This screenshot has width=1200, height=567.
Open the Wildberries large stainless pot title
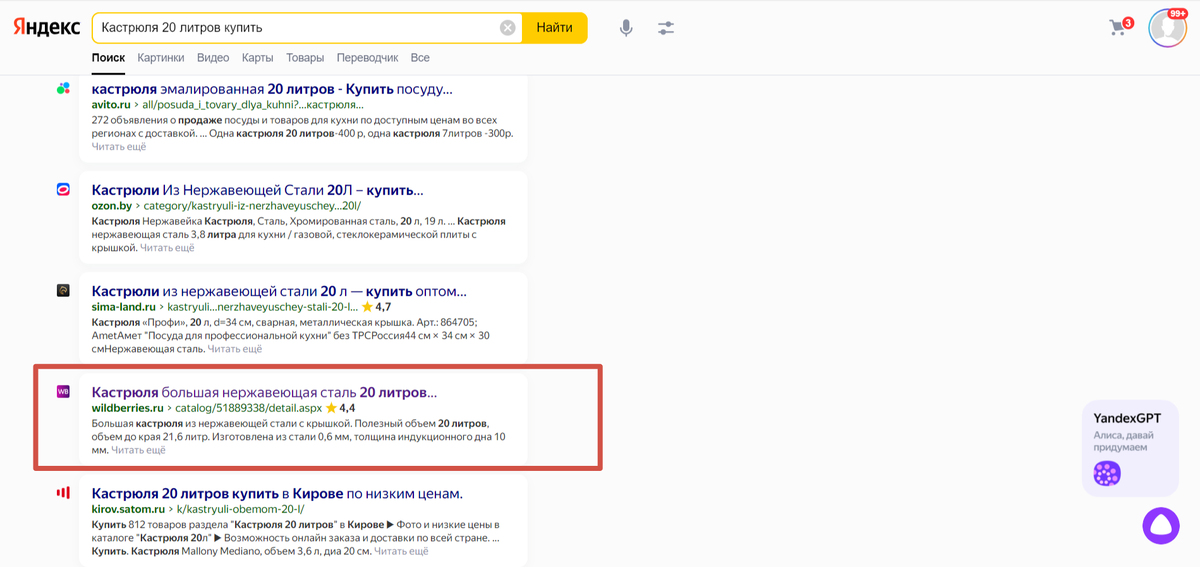click(x=264, y=392)
